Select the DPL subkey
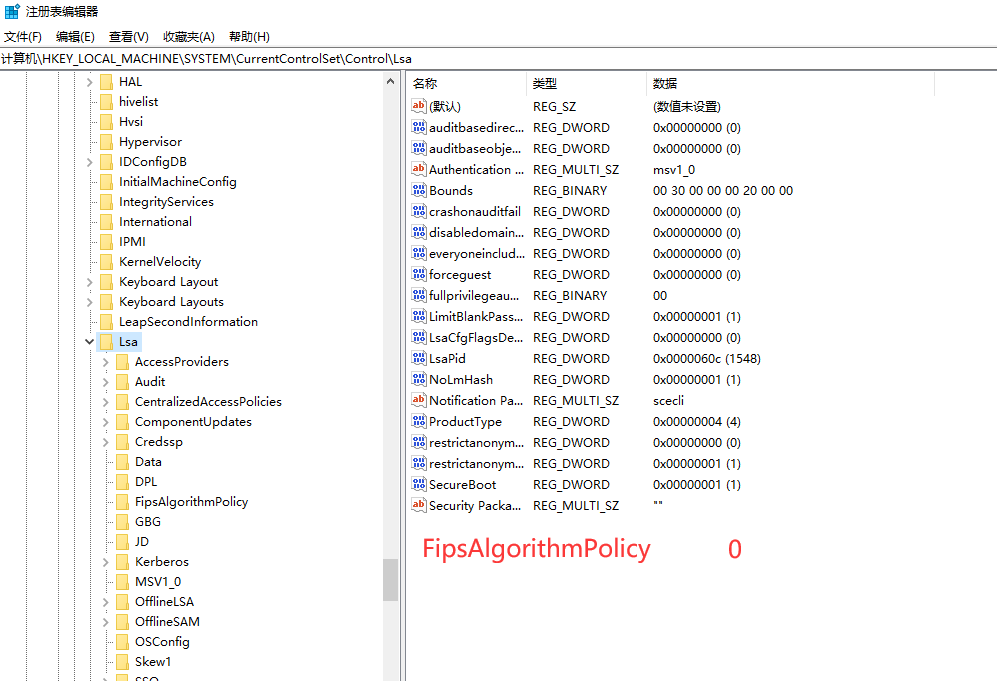The width and height of the screenshot is (997, 681). pos(146,482)
